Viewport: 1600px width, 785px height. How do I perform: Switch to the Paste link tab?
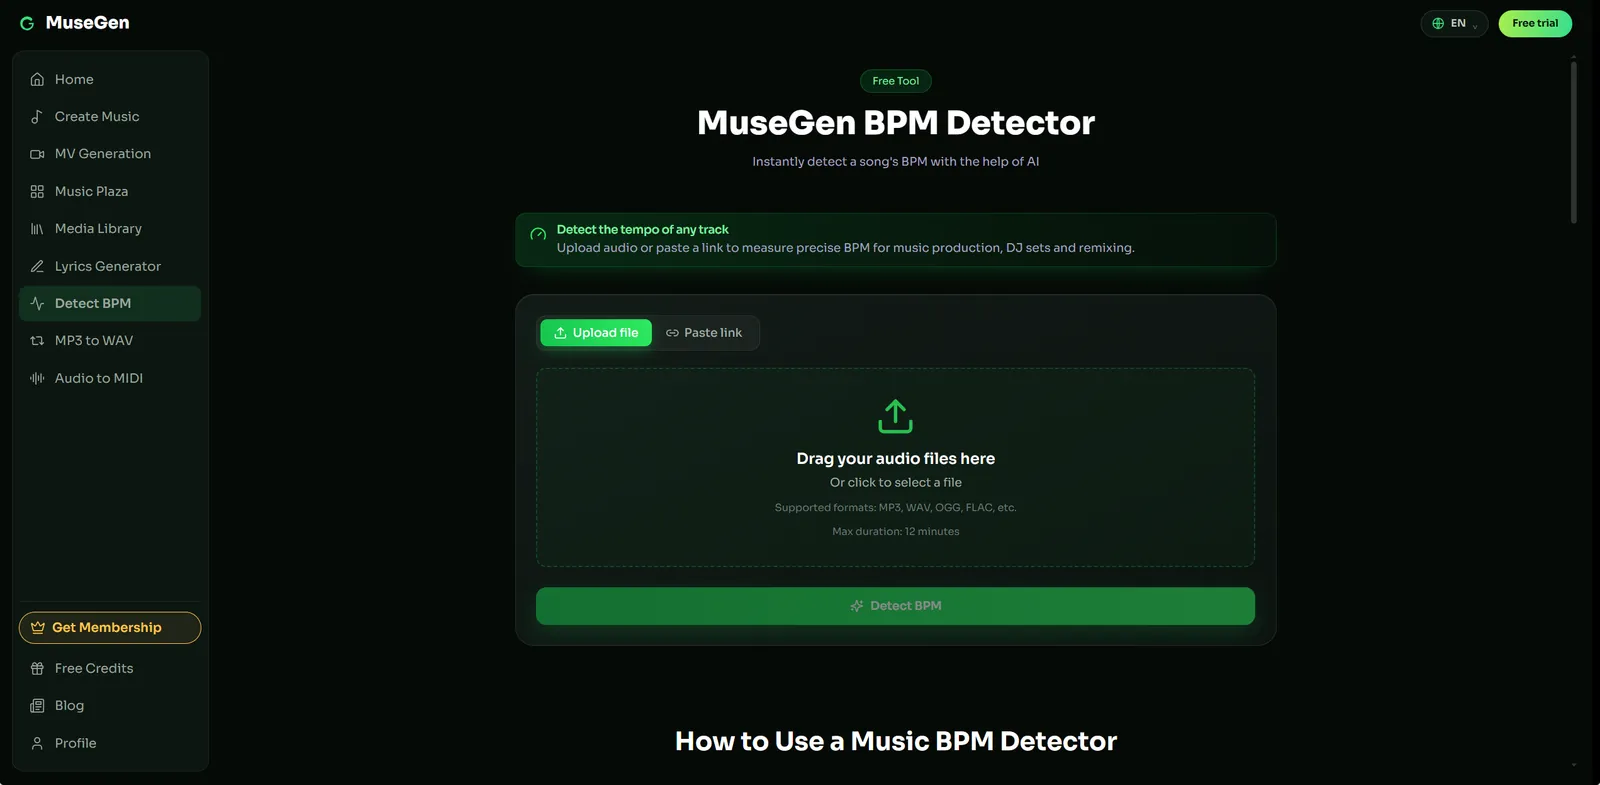[704, 333]
